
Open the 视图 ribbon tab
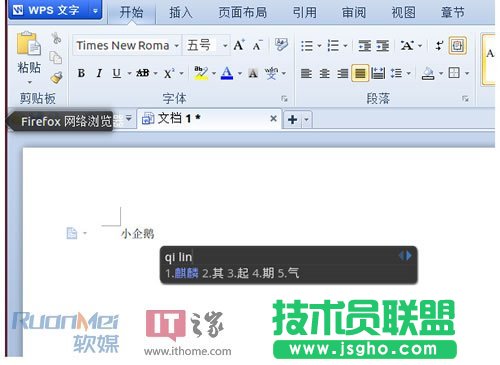coord(403,13)
